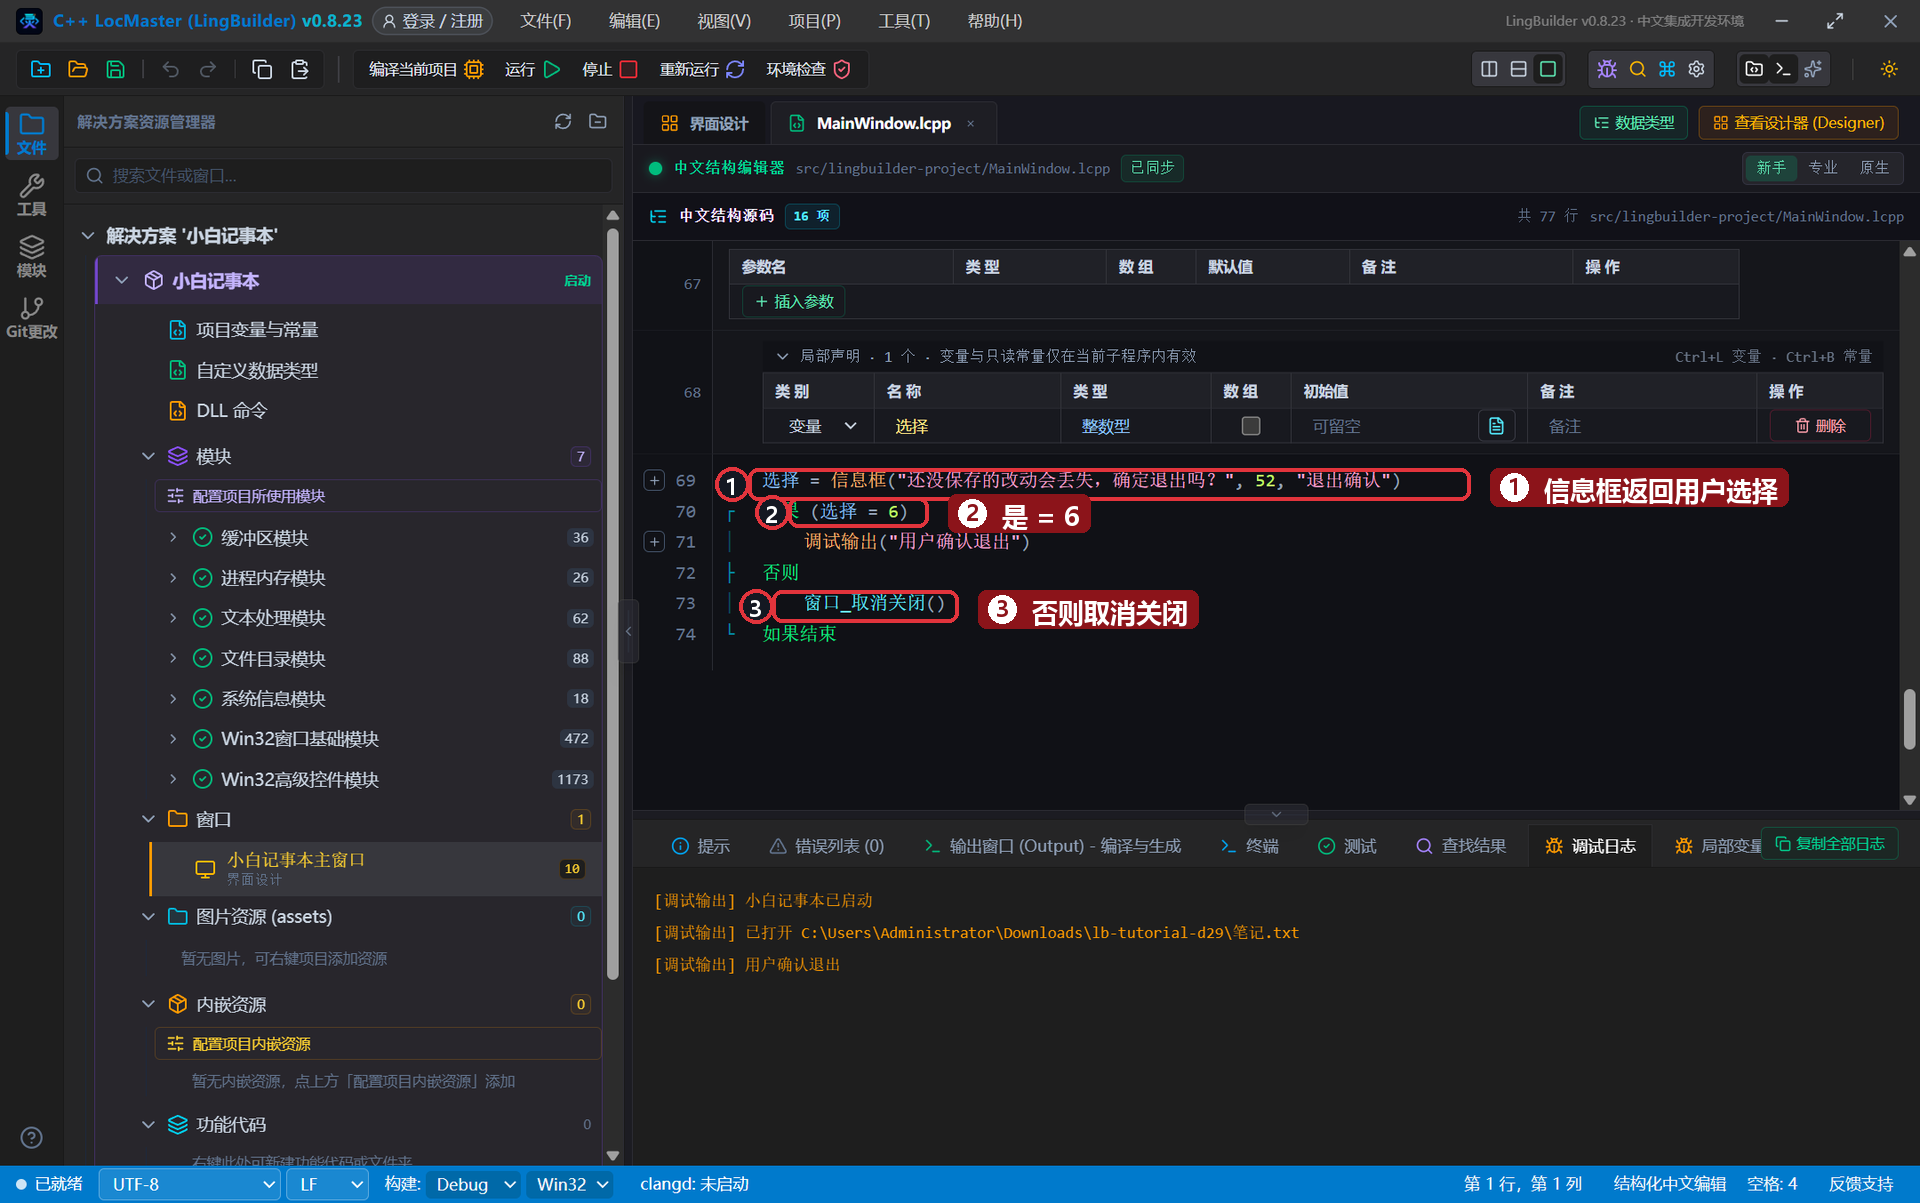This screenshot has height=1203, width=1920.
Task: Switch to the 错误列表 (0) tab
Action: pyautogui.click(x=827, y=846)
